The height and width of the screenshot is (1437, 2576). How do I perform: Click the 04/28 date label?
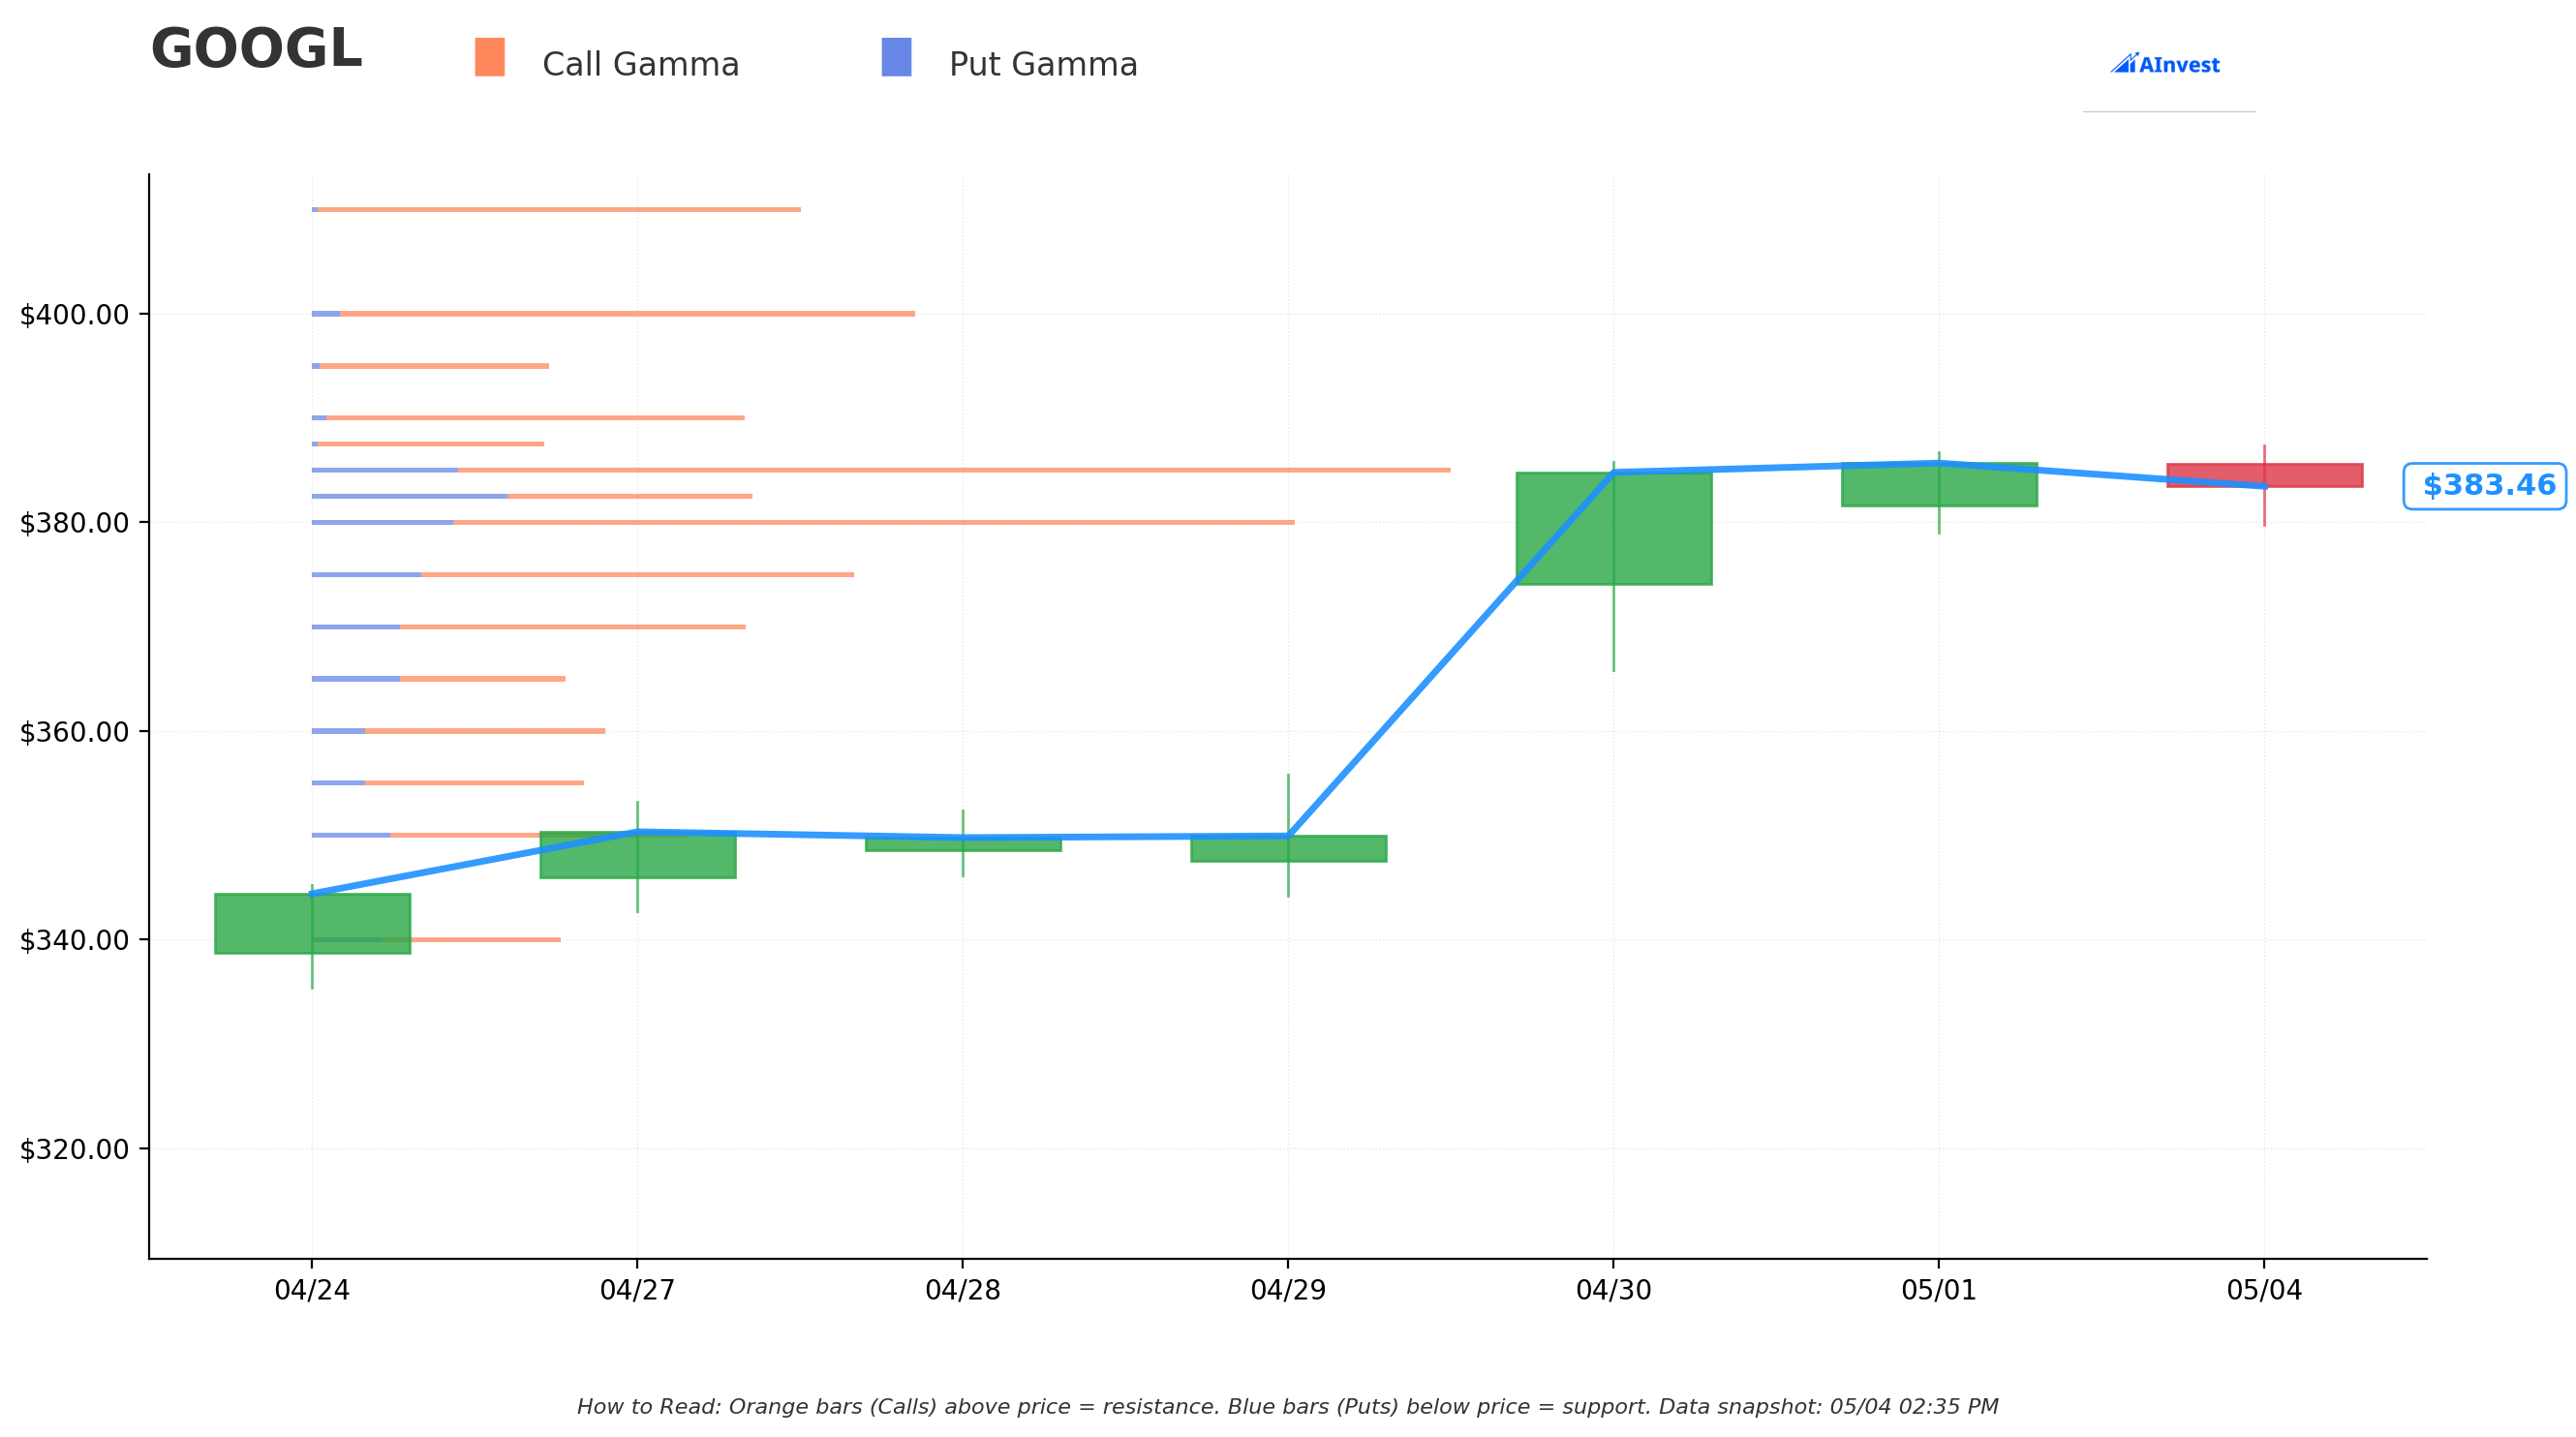tap(963, 1291)
